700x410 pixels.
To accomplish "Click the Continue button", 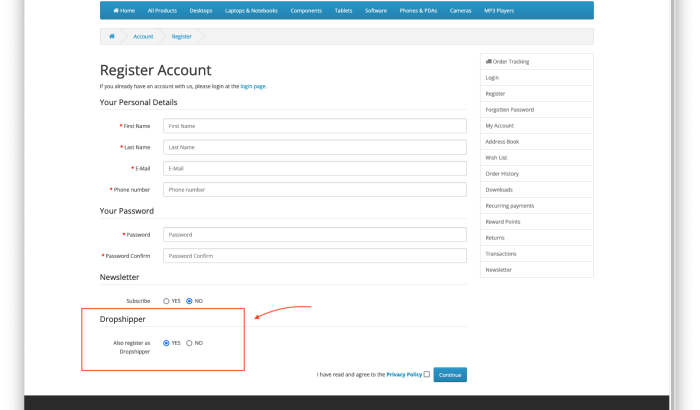I will click(x=450, y=375).
